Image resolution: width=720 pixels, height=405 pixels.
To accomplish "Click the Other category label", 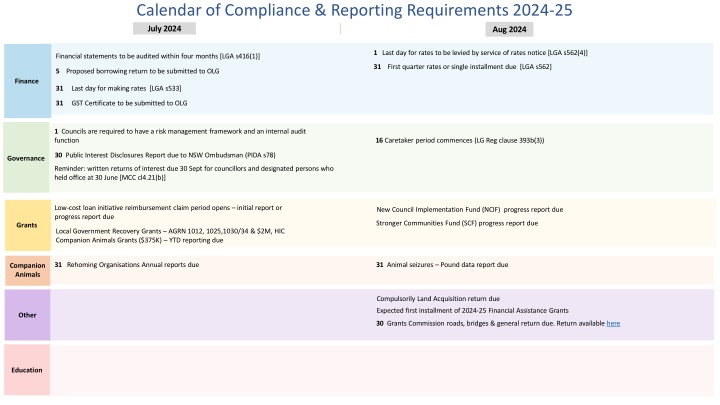I will (x=28, y=315).
